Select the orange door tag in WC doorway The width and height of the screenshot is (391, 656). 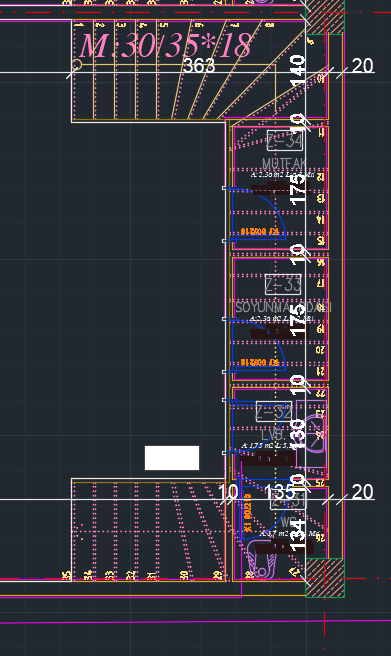coord(248,512)
